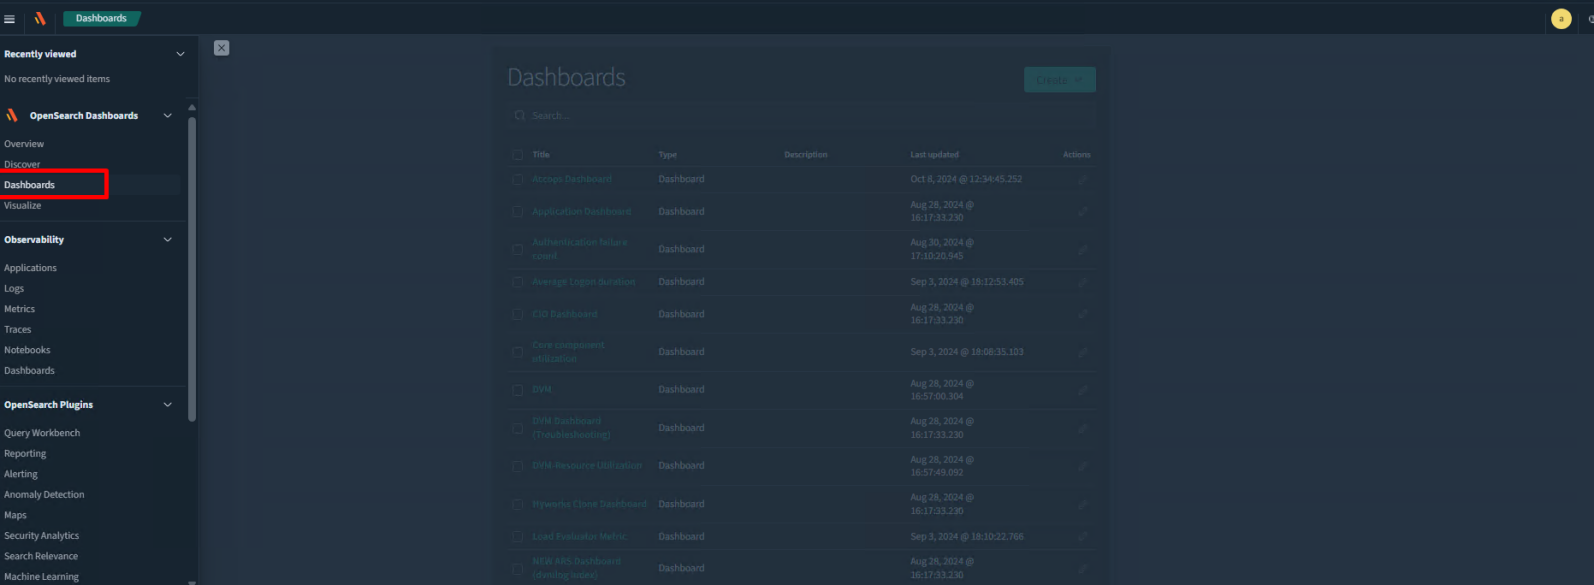
Task: Open the Create dropdown button
Action: click(1059, 80)
